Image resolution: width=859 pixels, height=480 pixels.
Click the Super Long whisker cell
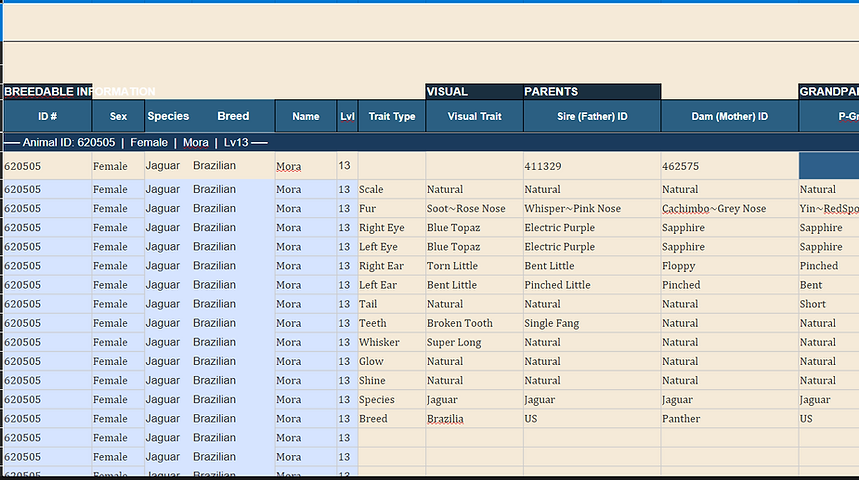[474, 342]
